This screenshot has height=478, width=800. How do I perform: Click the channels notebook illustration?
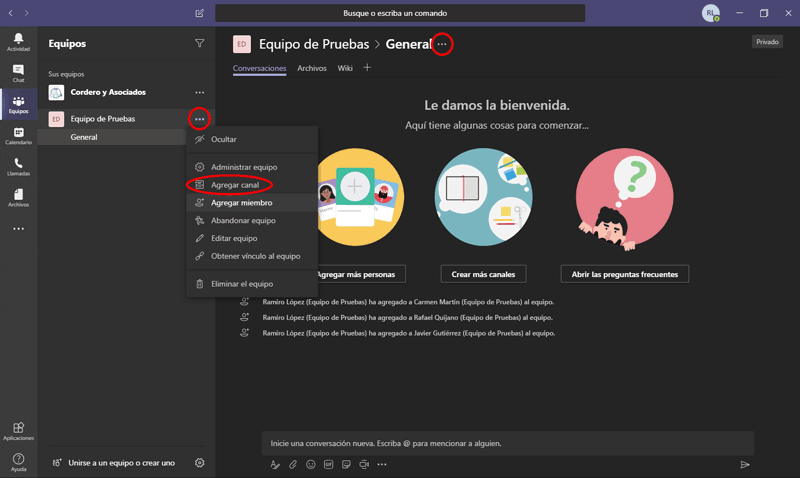(x=483, y=197)
